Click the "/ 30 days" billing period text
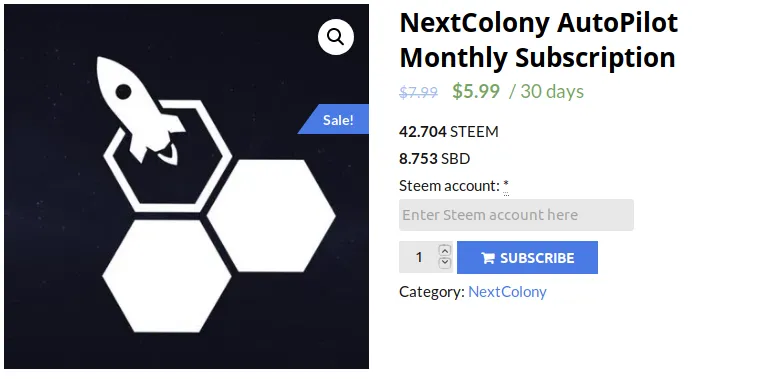Viewport: 763px width, 379px height. (546, 91)
